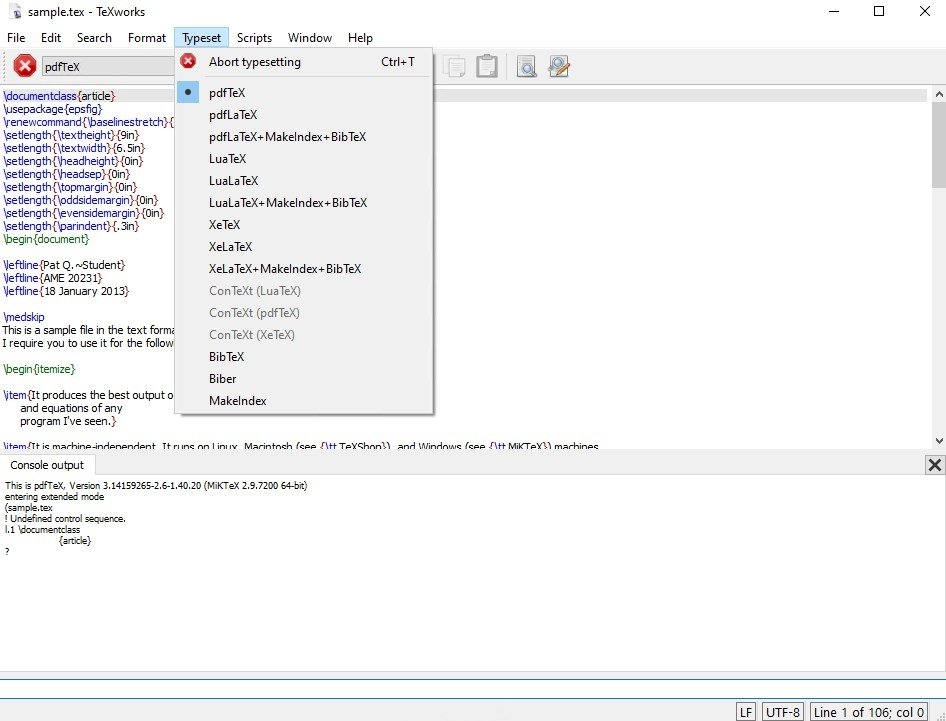Click the red X icon beside Abort typesetting

click(188, 61)
